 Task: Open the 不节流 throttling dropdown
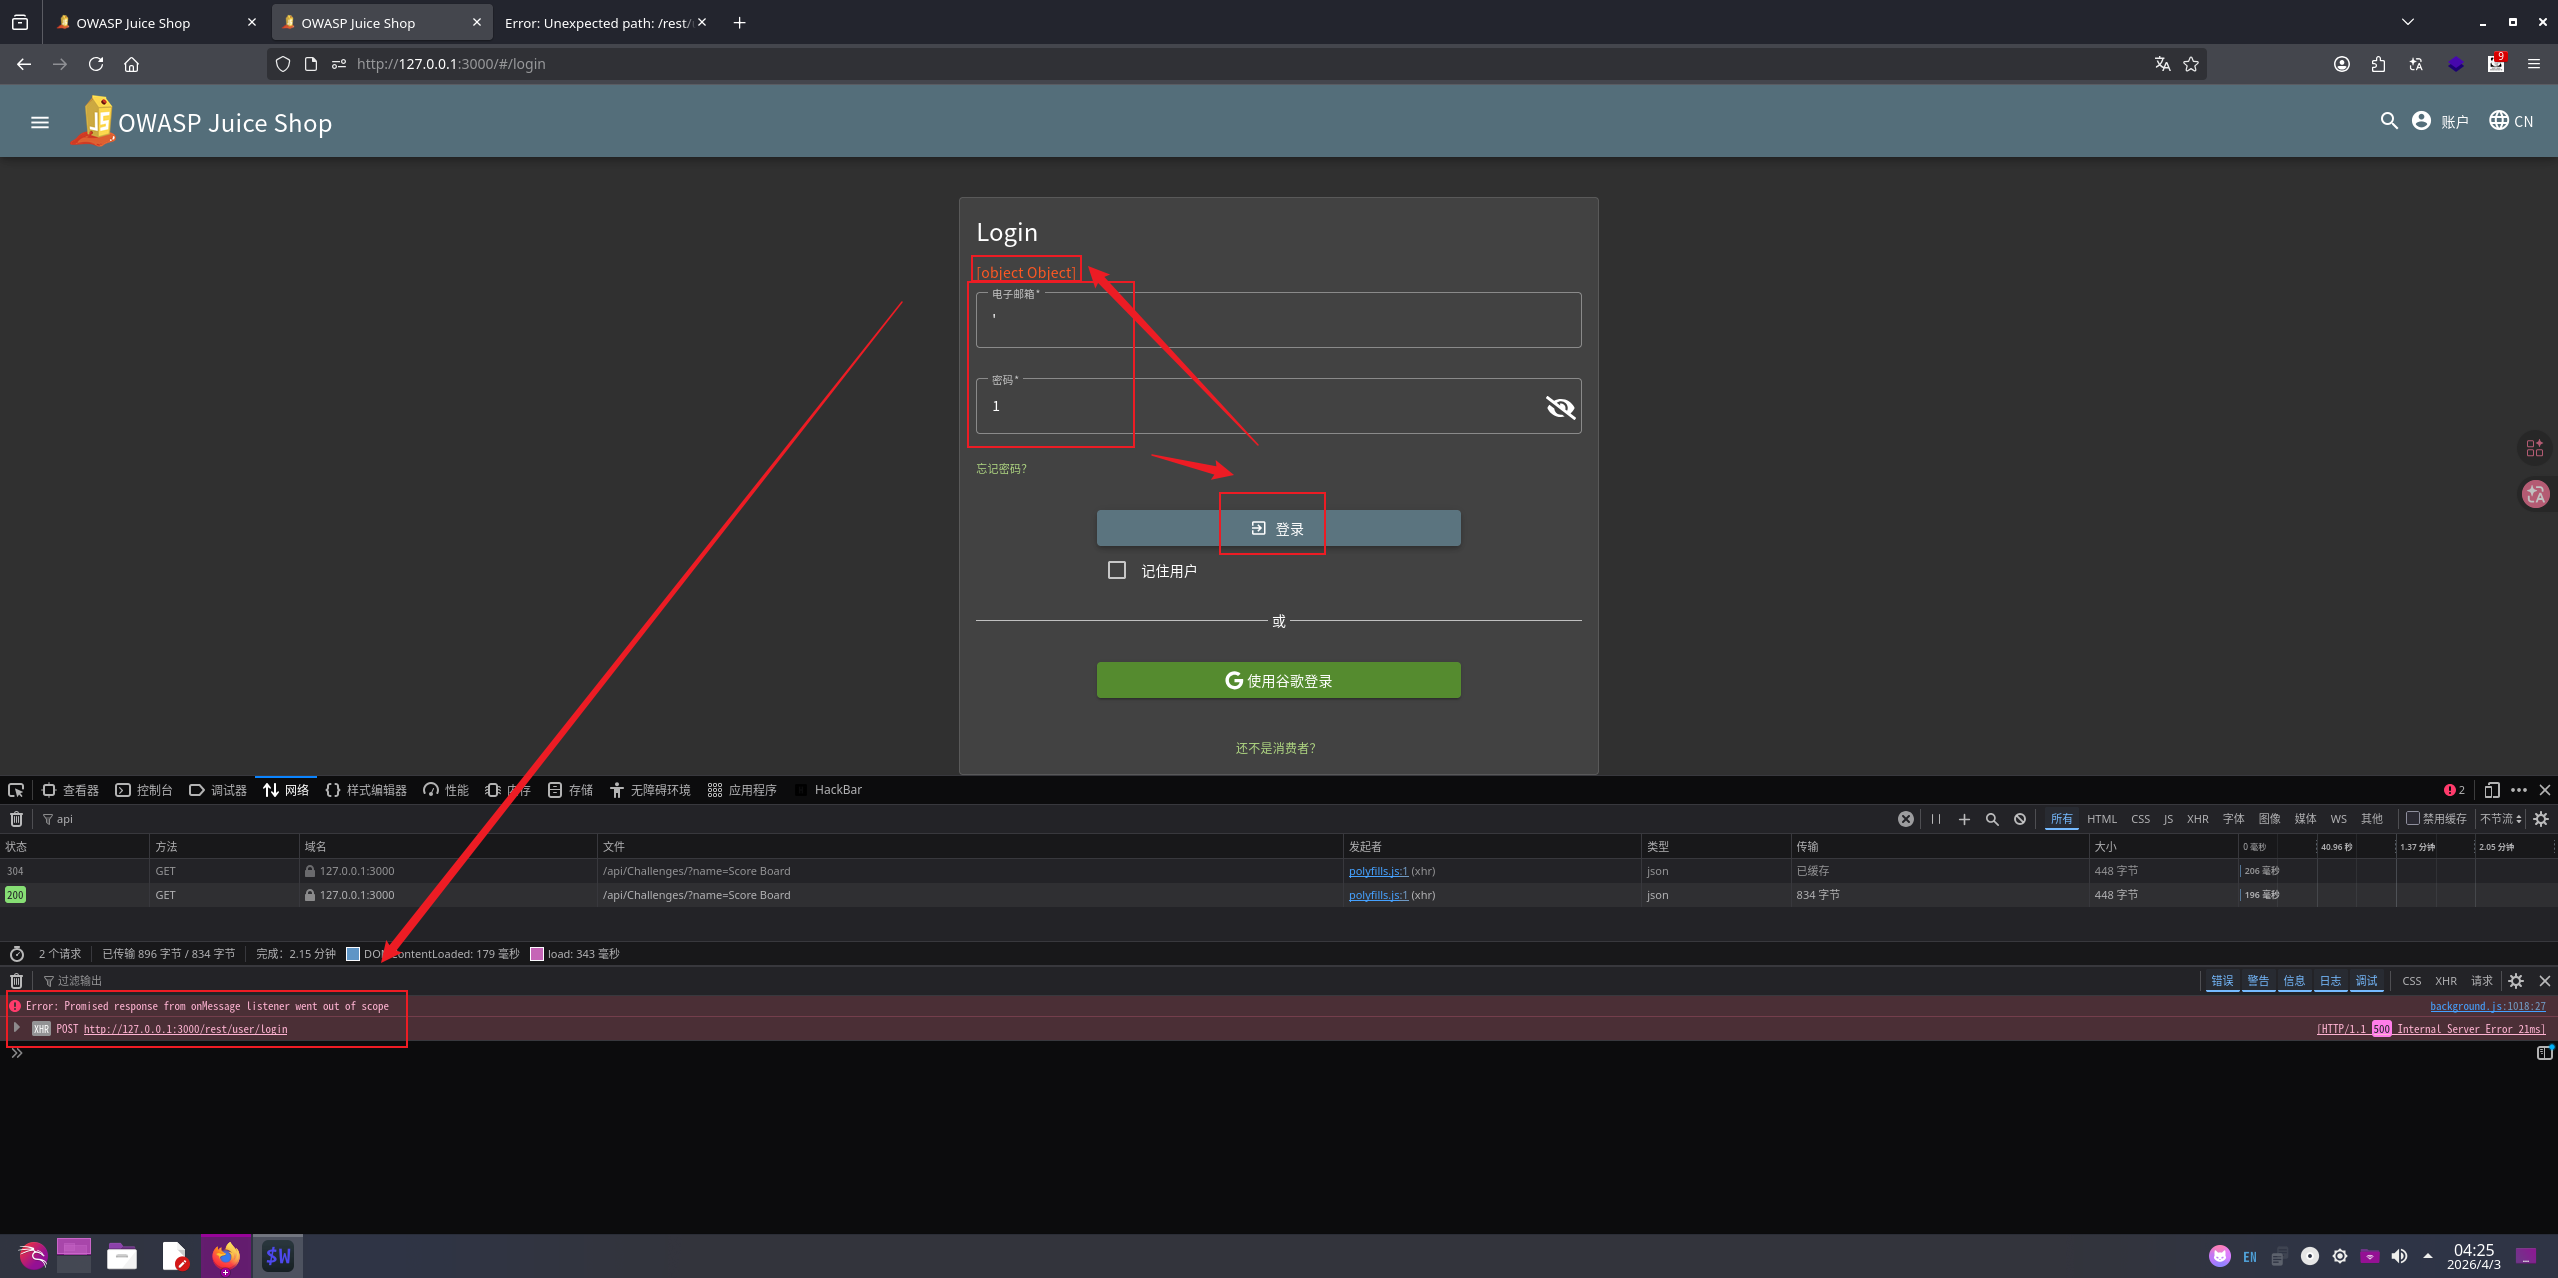pyautogui.click(x=2500, y=819)
